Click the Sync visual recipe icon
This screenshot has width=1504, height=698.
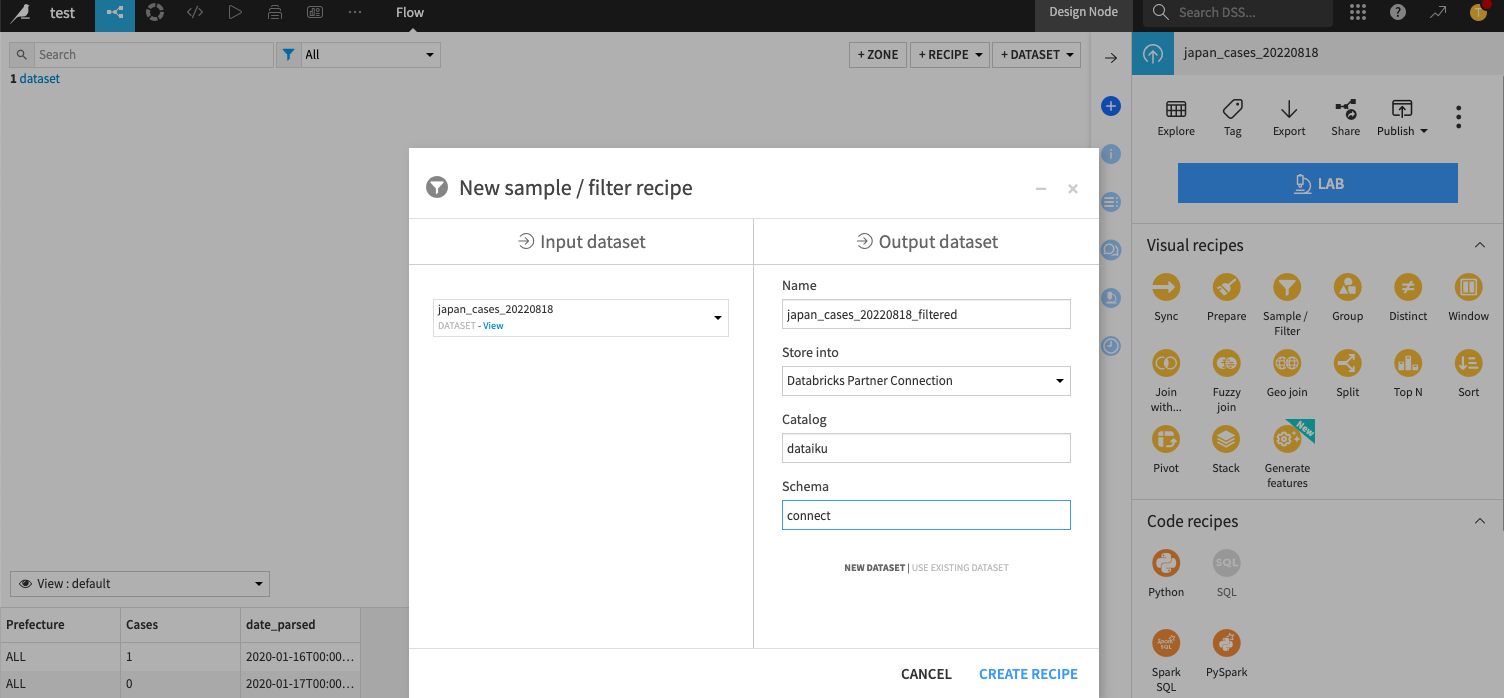tap(1166, 288)
